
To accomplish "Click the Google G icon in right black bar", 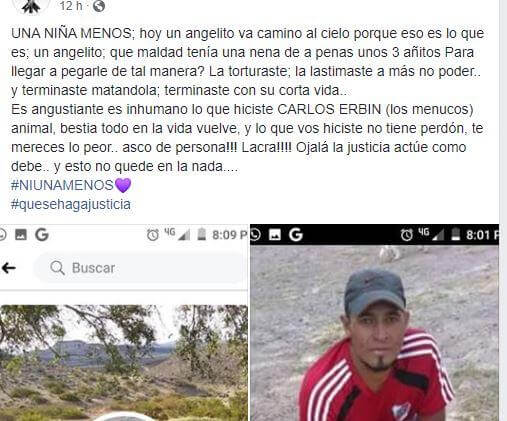I will pos(296,235).
